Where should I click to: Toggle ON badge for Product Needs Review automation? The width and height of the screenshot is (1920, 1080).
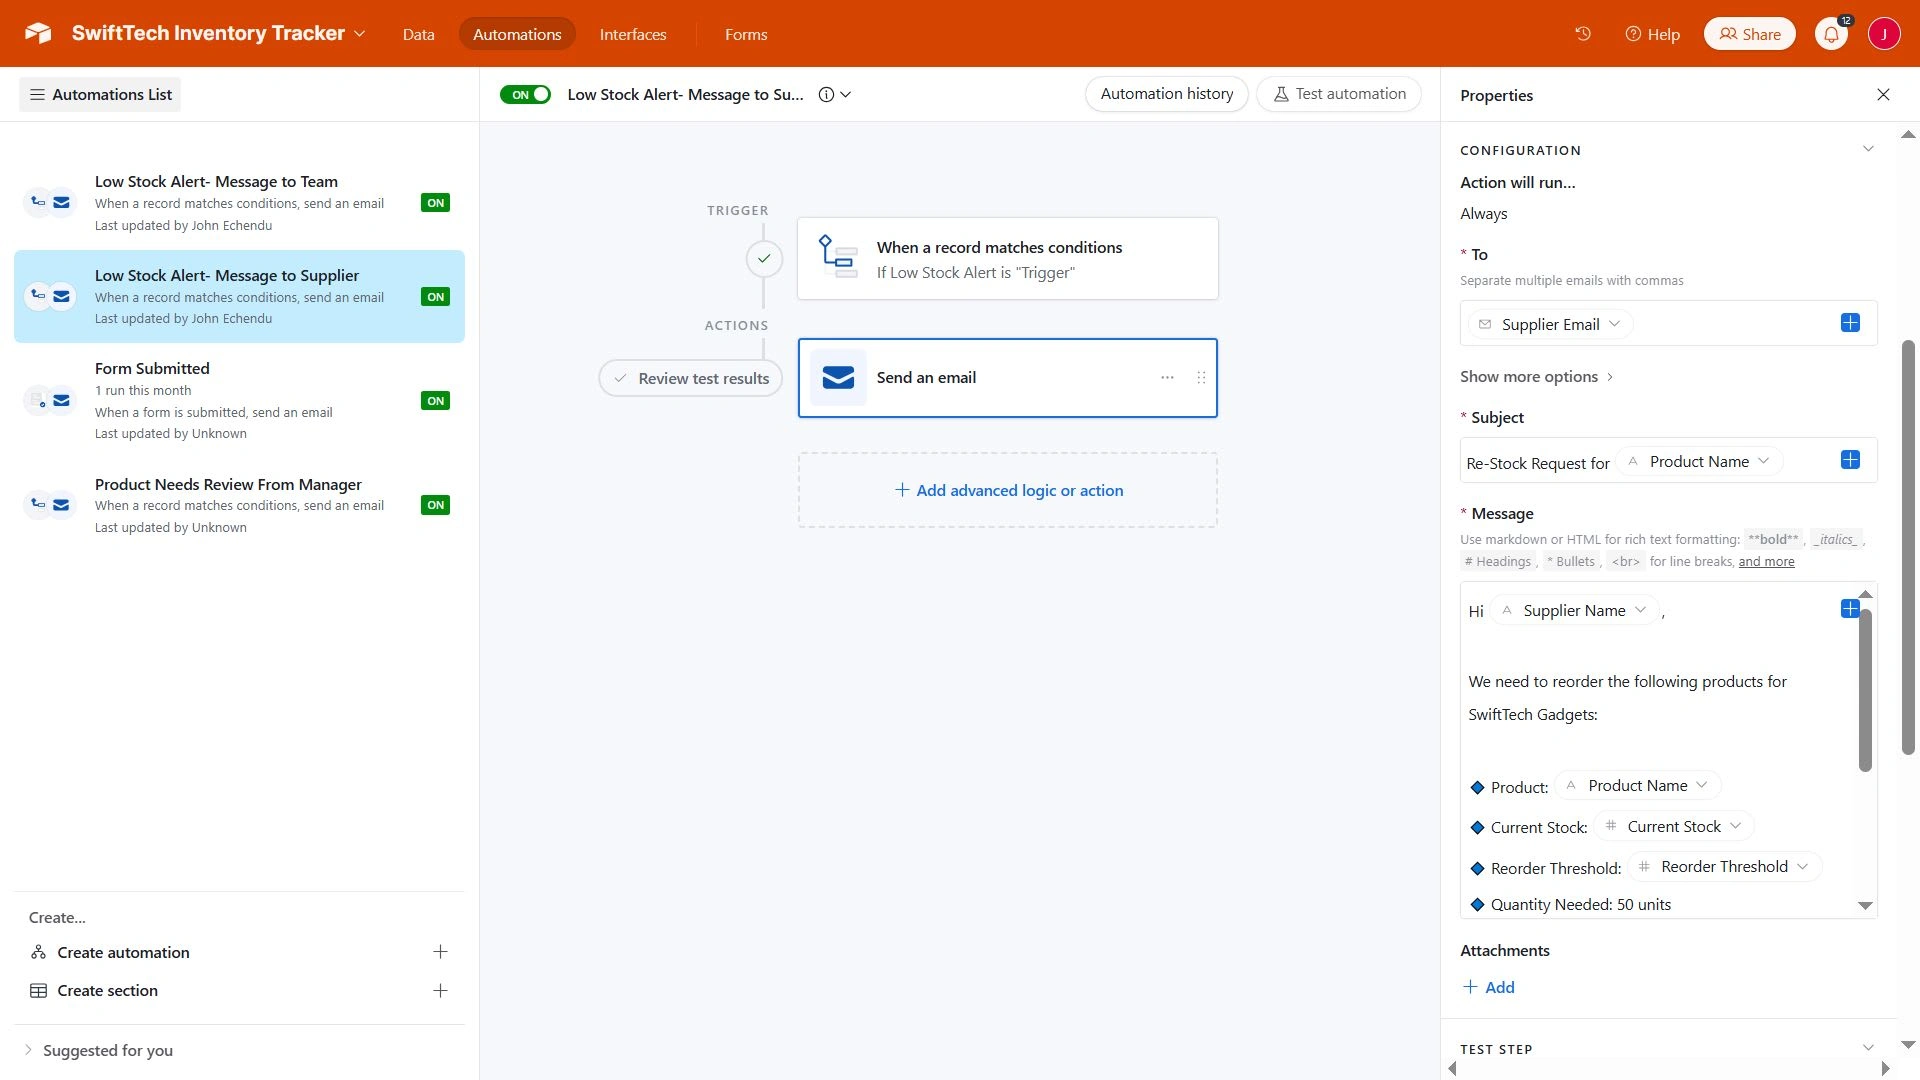pos(435,505)
